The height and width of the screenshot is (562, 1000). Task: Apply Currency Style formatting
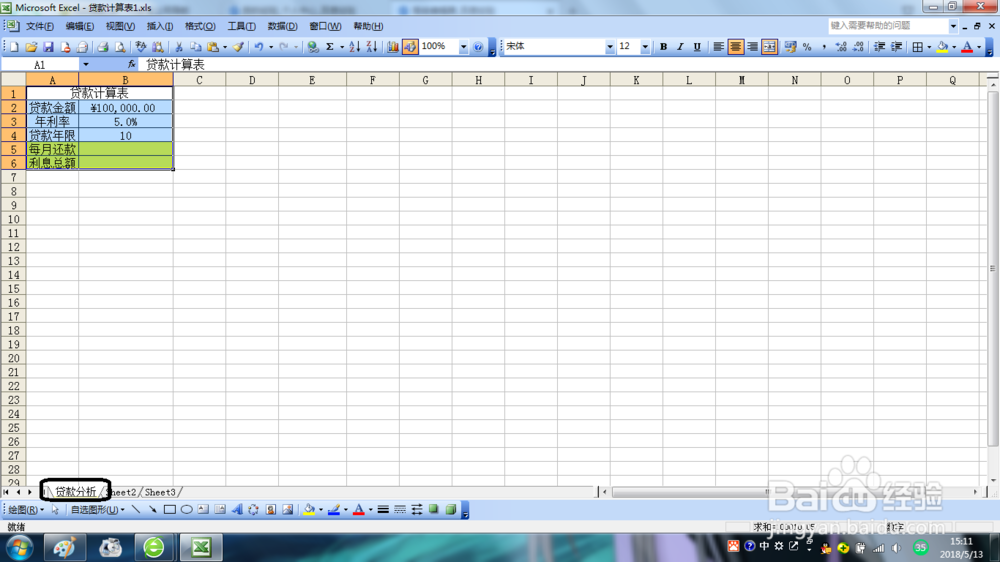[790, 47]
